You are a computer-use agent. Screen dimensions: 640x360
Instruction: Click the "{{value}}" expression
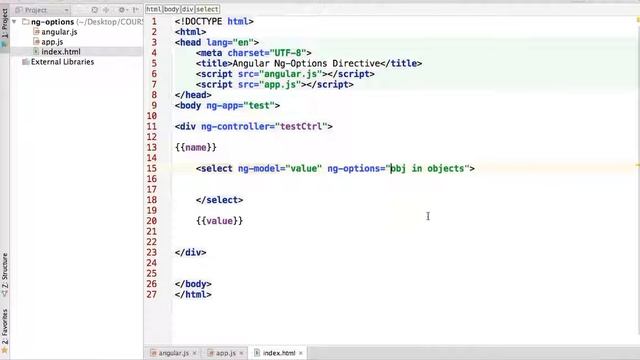tap(220, 221)
